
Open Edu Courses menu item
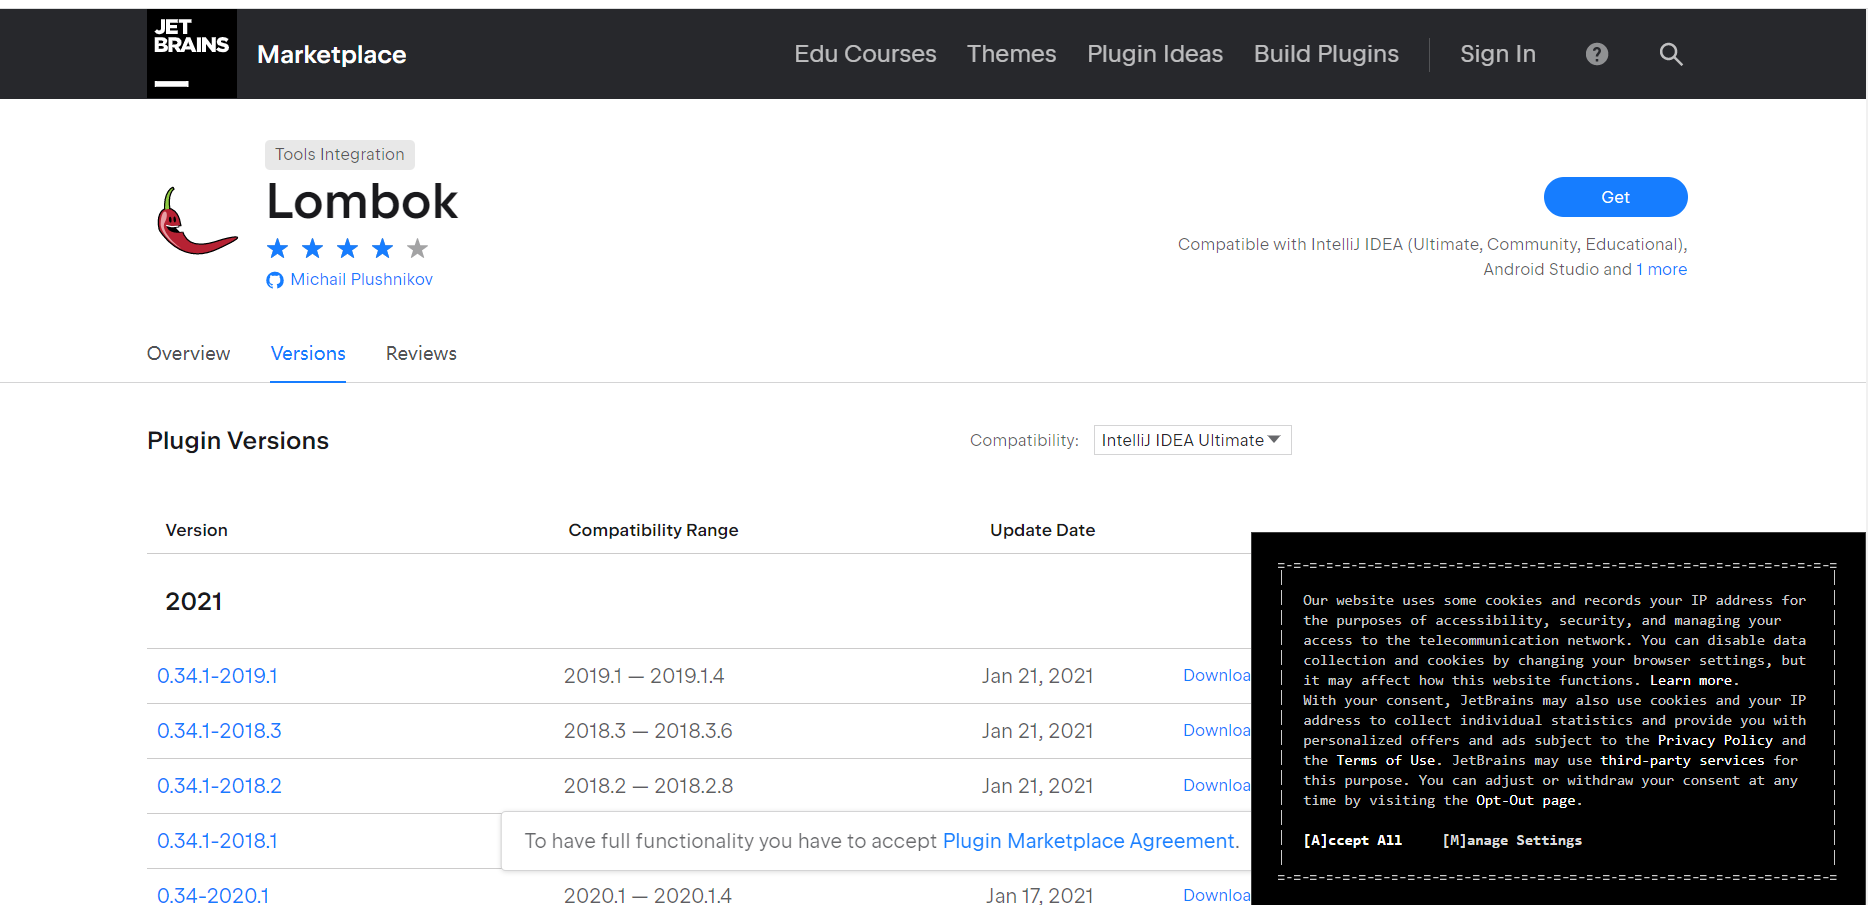click(x=865, y=54)
